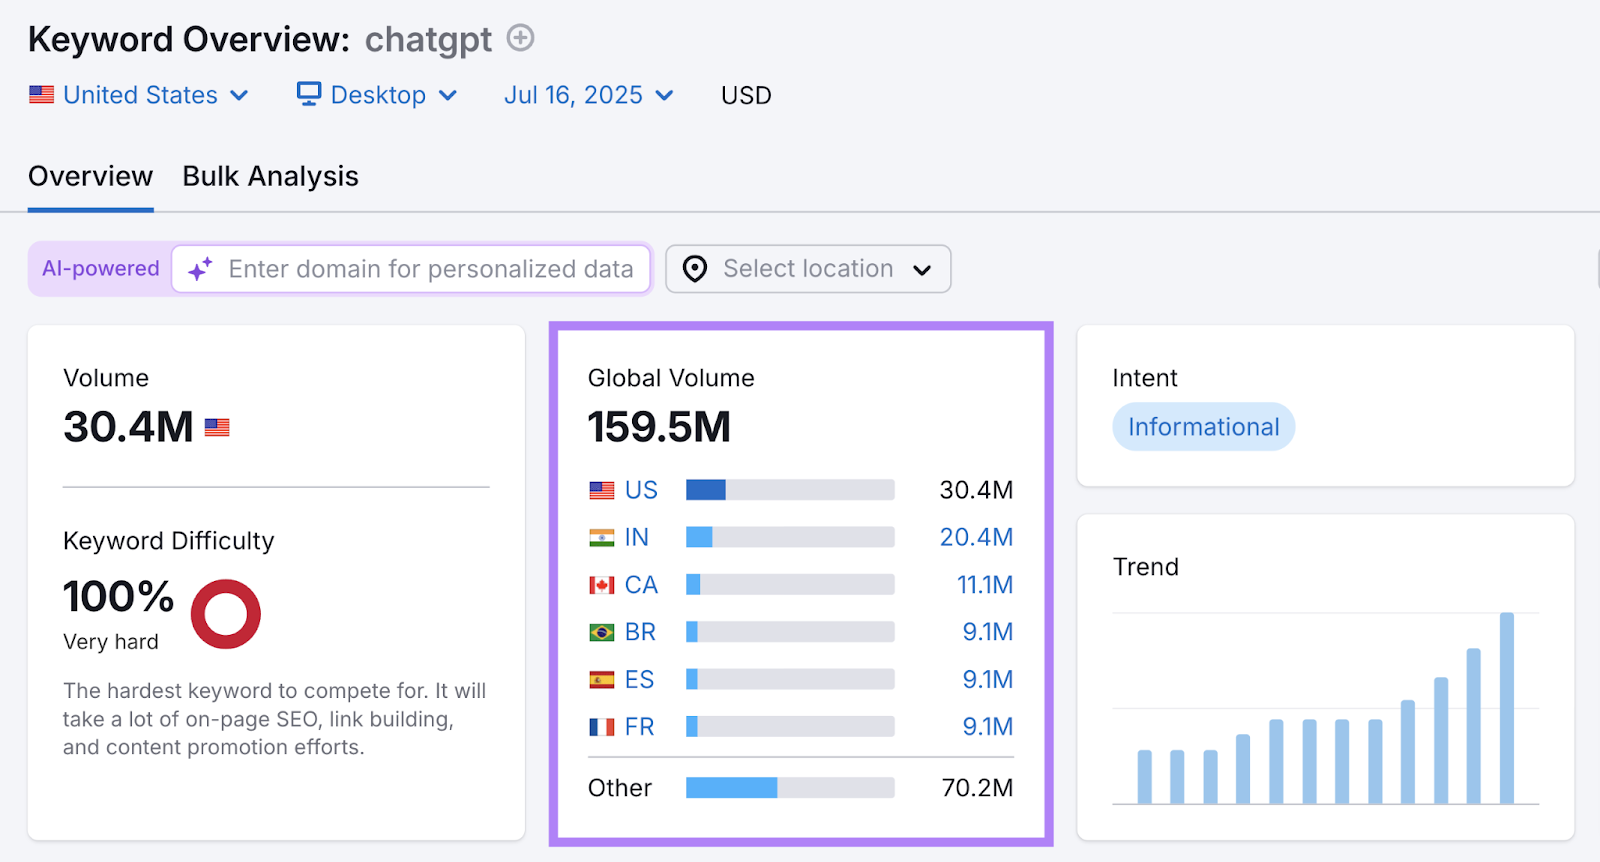
Task: Click the AI sparkle icon in domain field
Action: 200,269
